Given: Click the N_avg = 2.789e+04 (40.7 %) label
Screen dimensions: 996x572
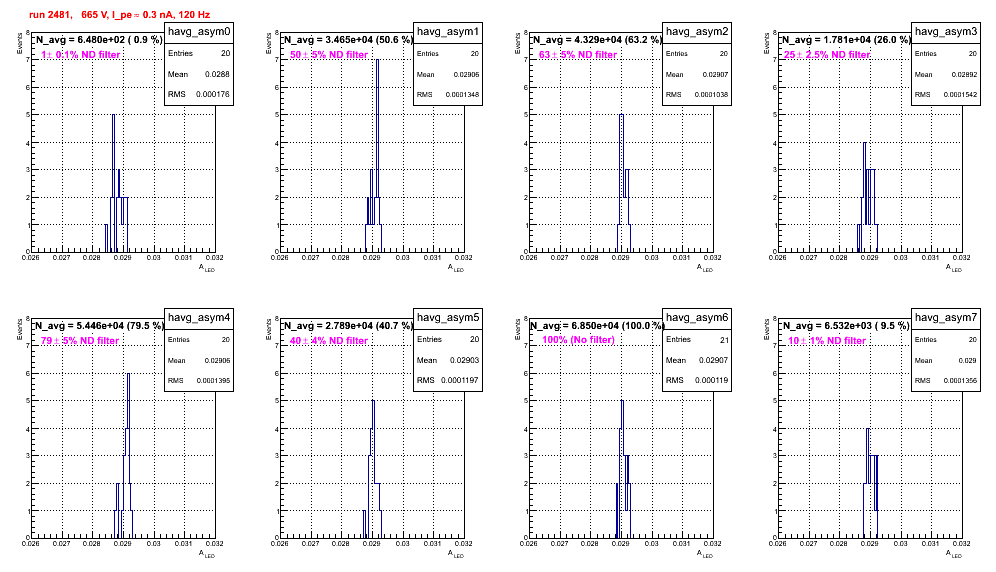Looking at the screenshot, I should (x=348, y=326).
